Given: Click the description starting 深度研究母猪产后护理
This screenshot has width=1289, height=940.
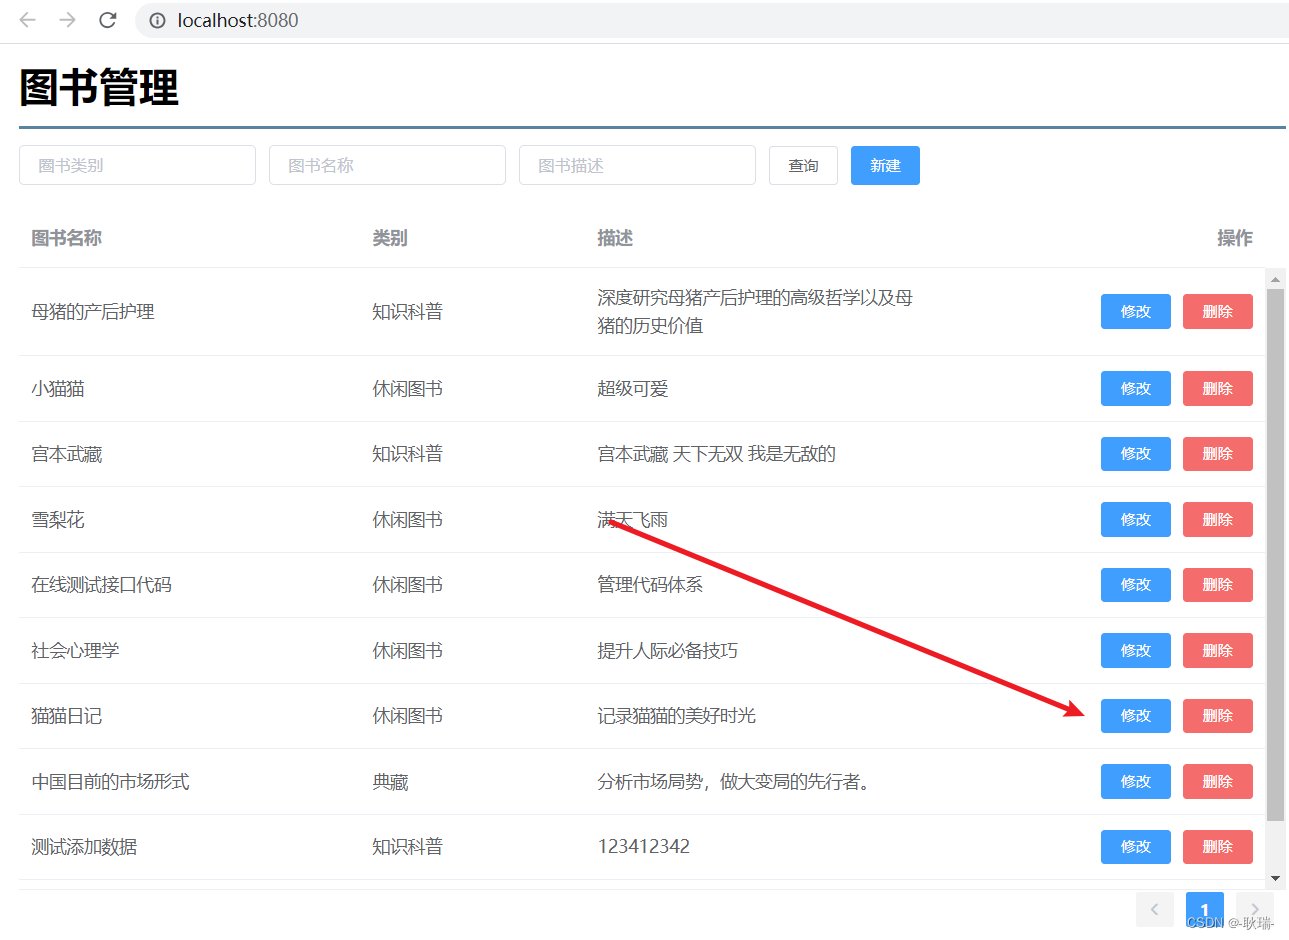Looking at the screenshot, I should [755, 311].
